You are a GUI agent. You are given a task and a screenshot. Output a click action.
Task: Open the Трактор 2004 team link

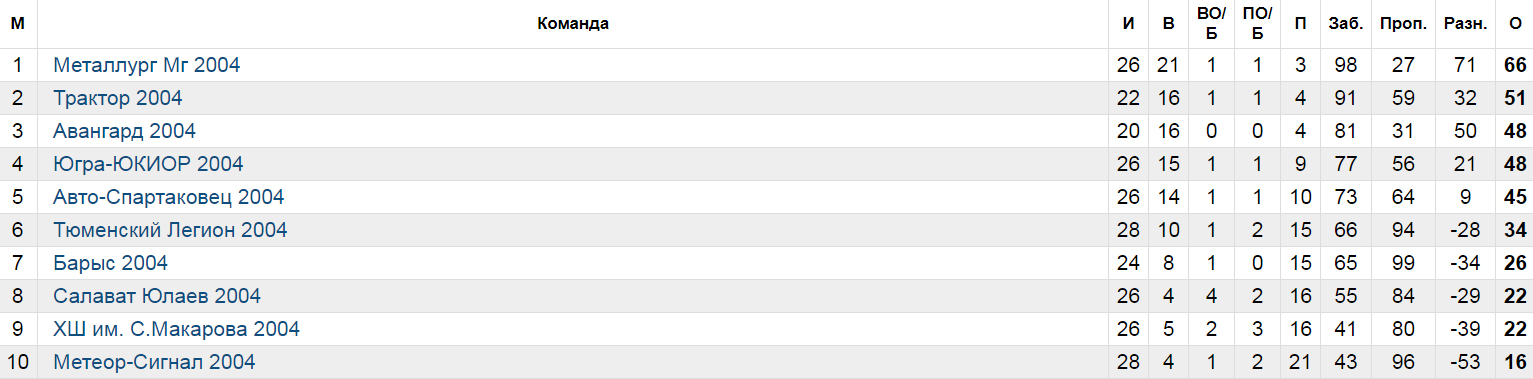tap(118, 98)
